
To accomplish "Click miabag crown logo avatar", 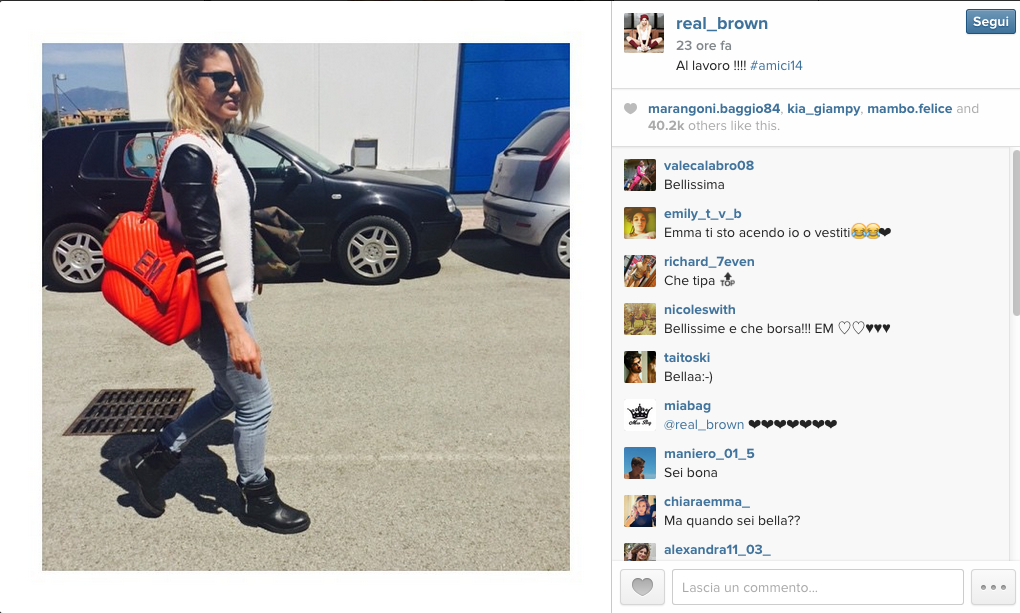I will 639,415.
